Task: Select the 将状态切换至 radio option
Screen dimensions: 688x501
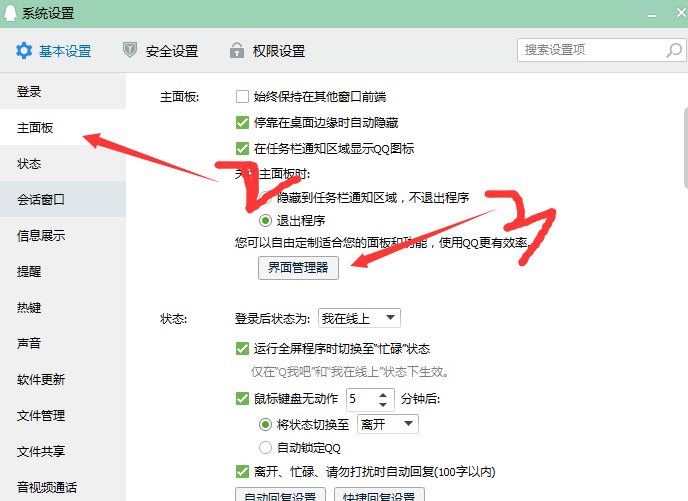Action: pyautogui.click(x=265, y=424)
